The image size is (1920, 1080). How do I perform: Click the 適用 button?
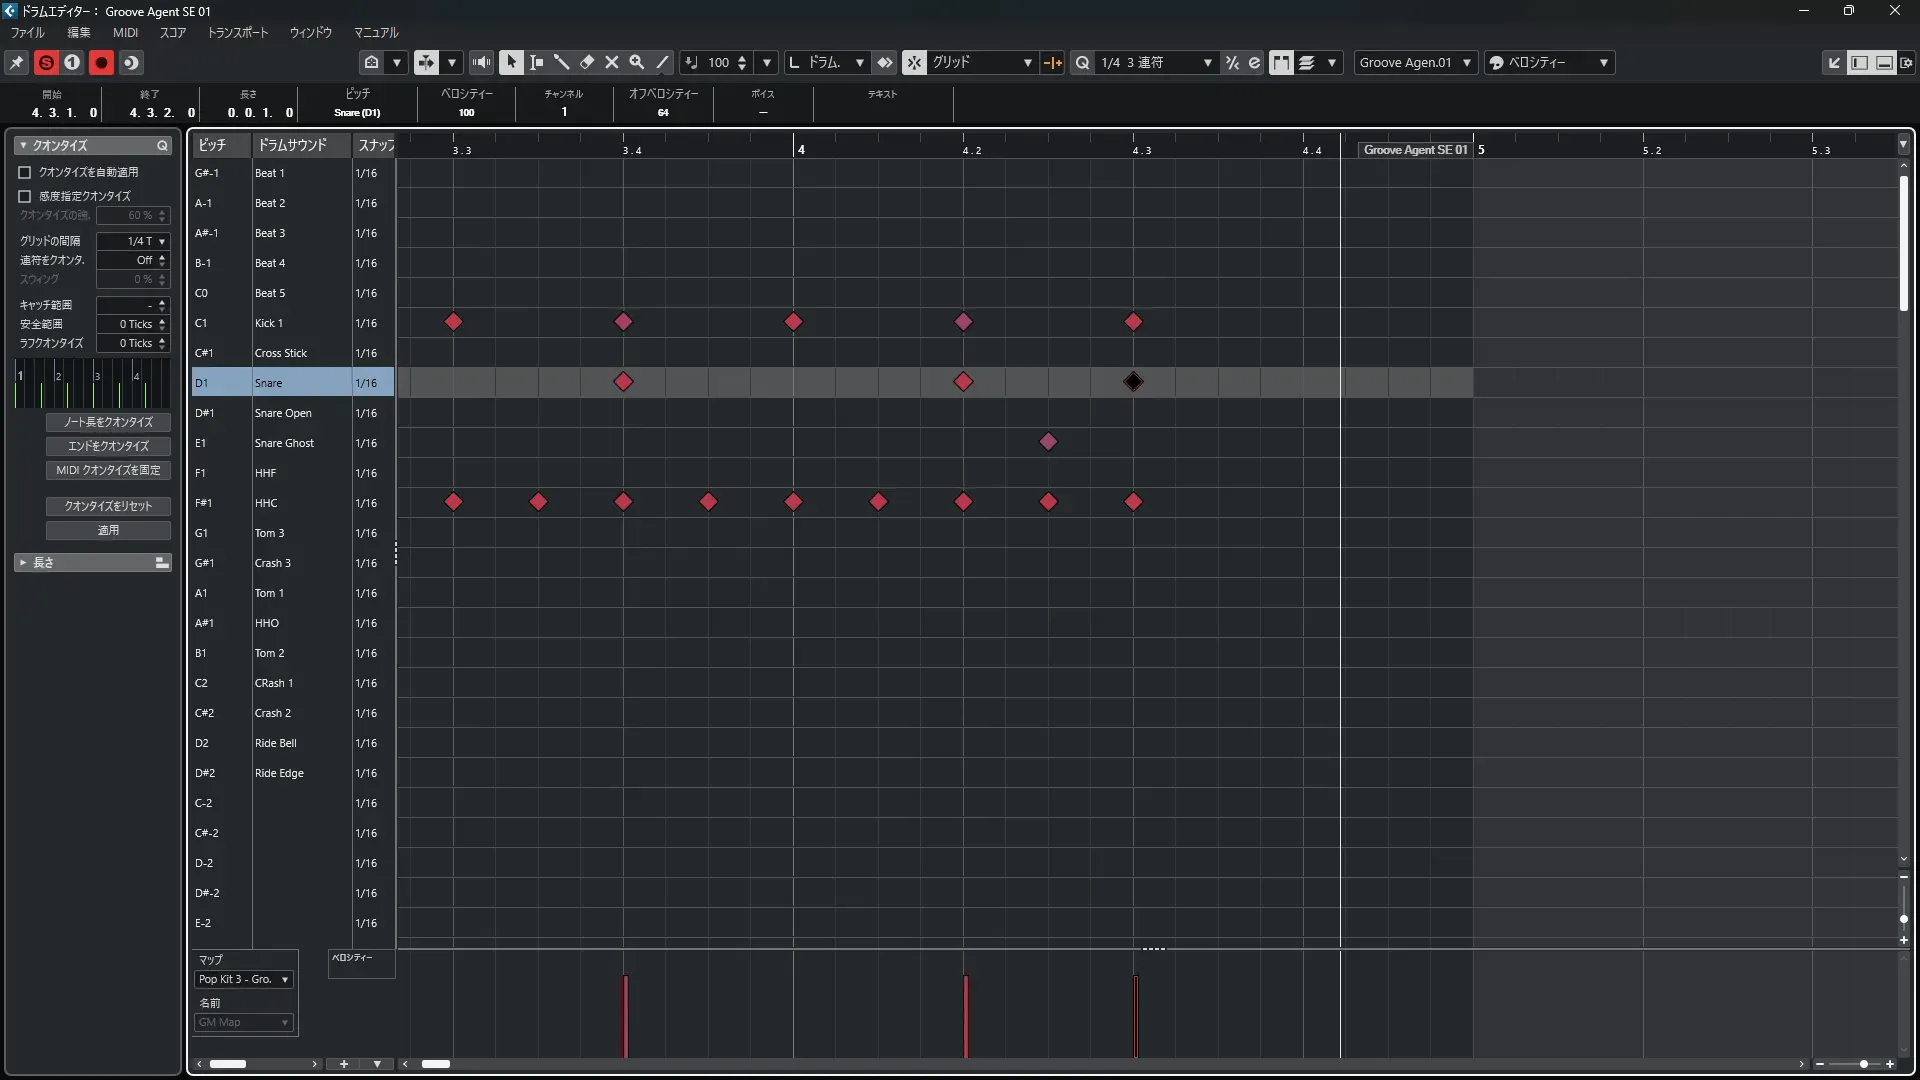(x=108, y=530)
